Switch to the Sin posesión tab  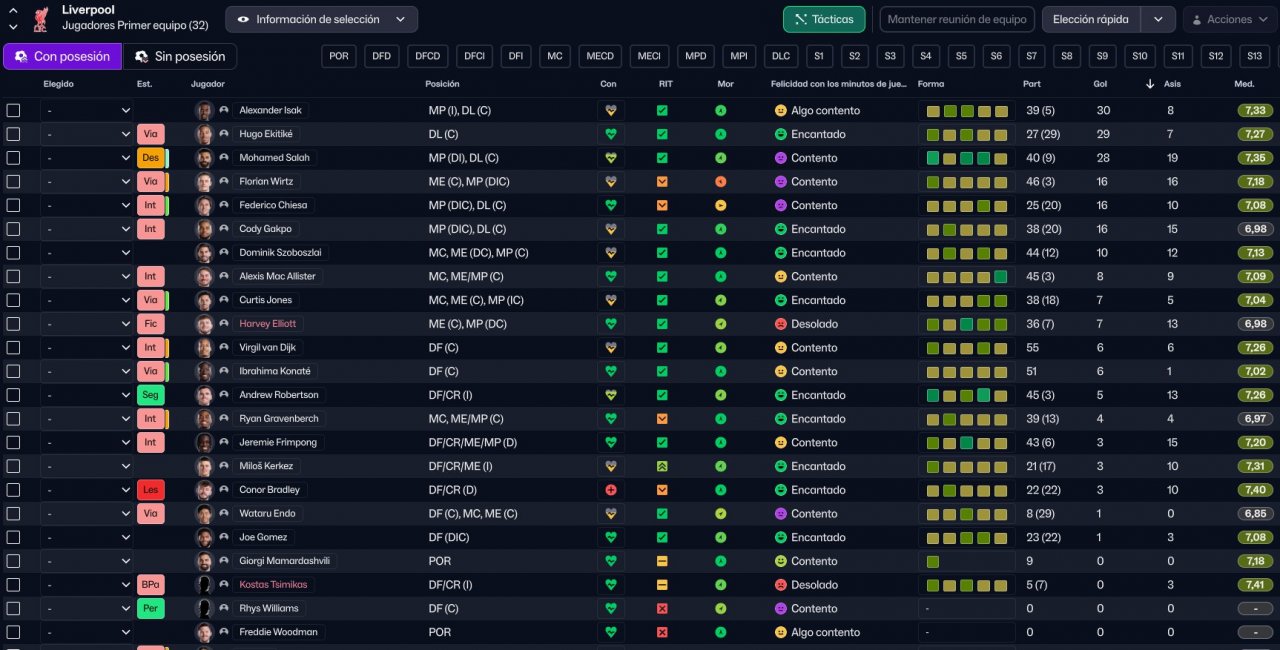[180, 57]
